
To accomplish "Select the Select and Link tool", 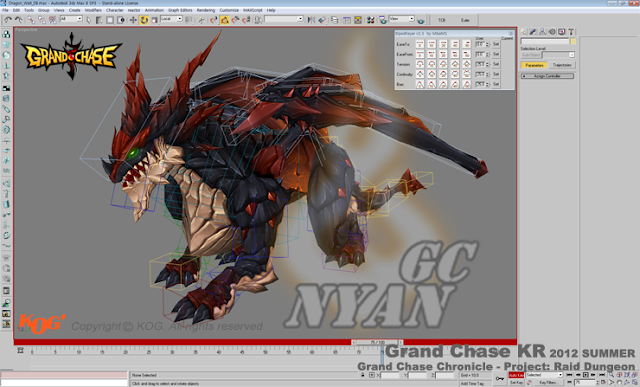I will click(x=31, y=20).
